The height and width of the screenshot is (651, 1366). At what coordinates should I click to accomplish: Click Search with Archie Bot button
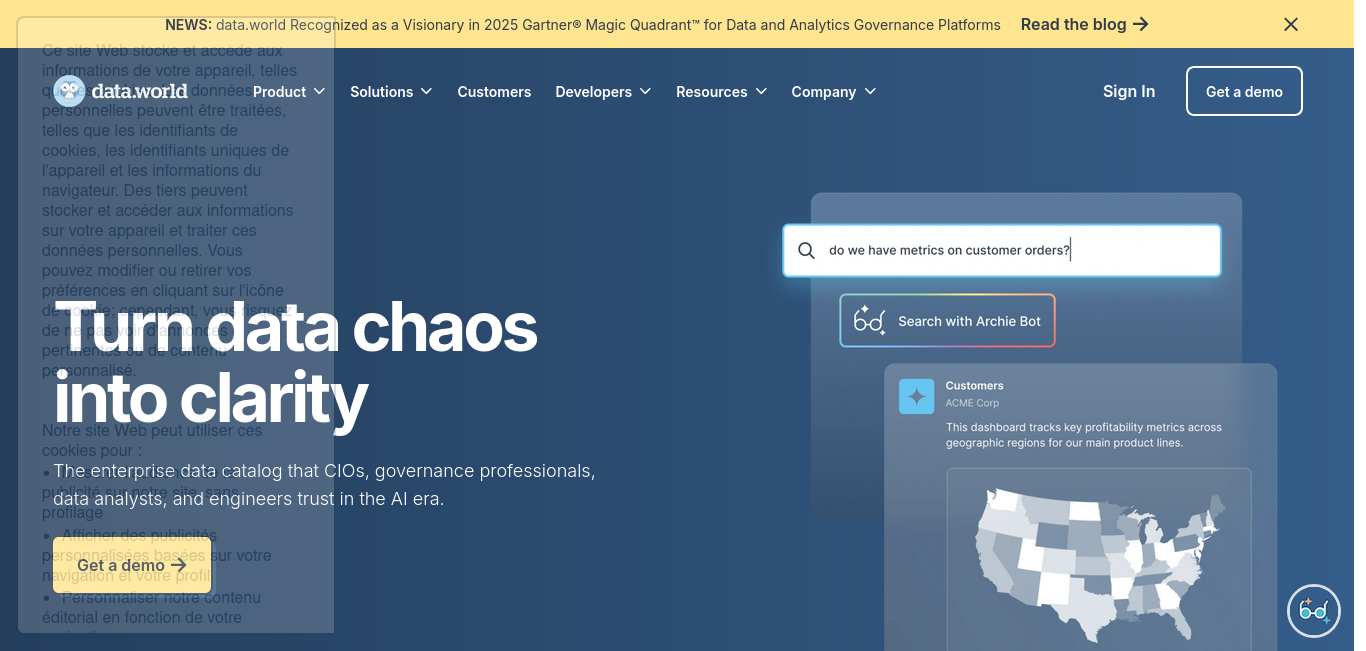tap(947, 321)
